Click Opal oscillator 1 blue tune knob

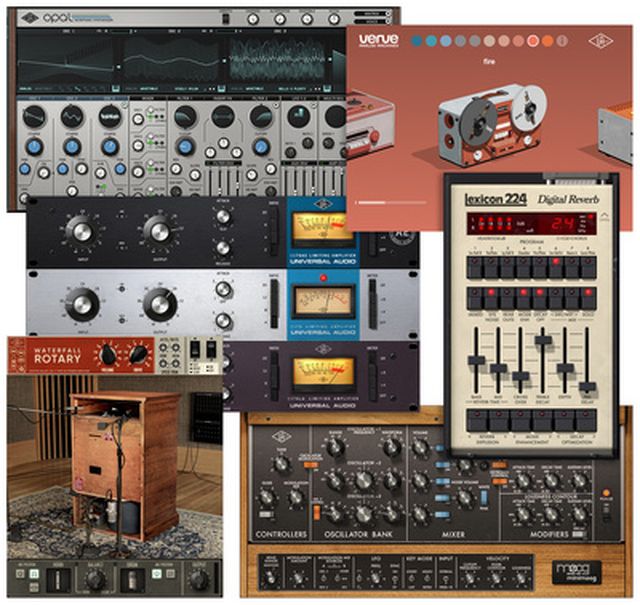point(34,147)
